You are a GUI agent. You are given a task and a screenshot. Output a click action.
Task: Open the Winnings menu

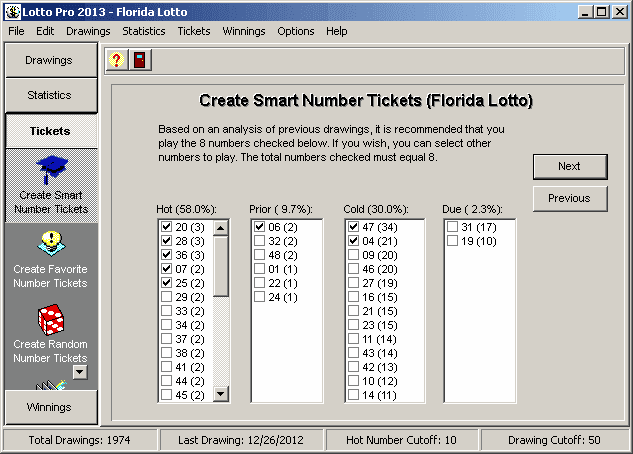pyautogui.click(x=244, y=31)
